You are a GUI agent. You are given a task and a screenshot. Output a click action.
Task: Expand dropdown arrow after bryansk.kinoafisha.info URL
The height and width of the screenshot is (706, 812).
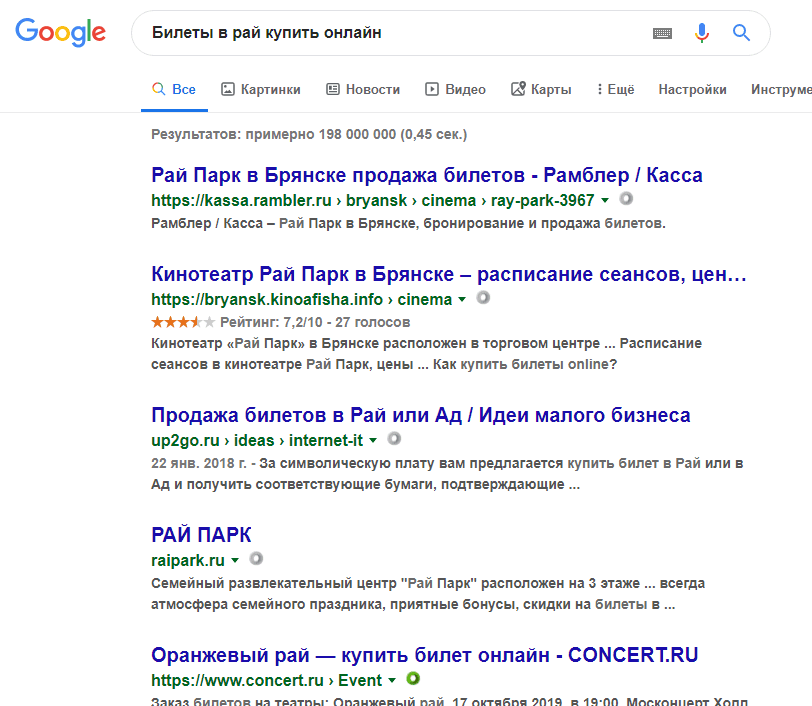pos(462,300)
